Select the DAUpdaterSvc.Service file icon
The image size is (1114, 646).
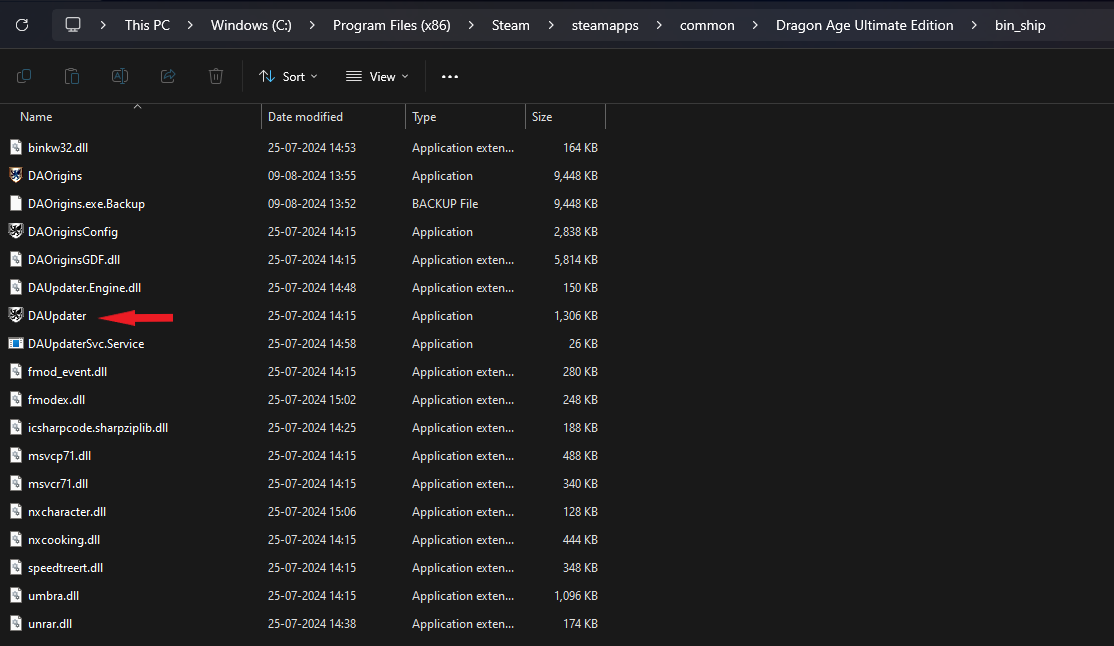pos(16,343)
